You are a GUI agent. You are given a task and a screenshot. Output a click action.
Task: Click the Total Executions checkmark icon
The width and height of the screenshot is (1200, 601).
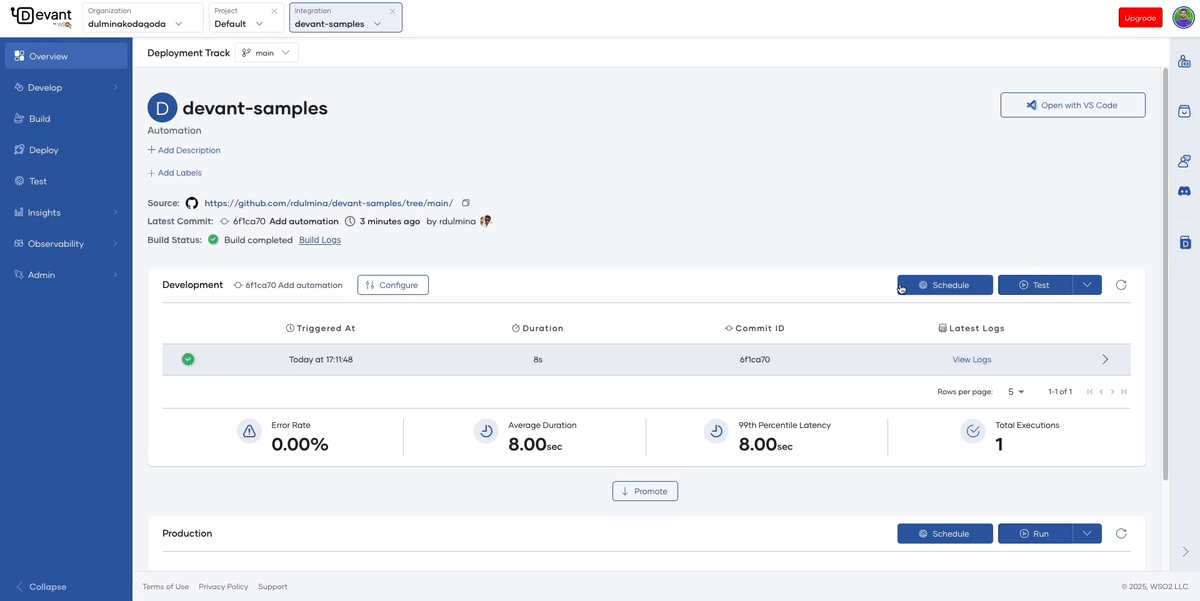[x=973, y=432]
